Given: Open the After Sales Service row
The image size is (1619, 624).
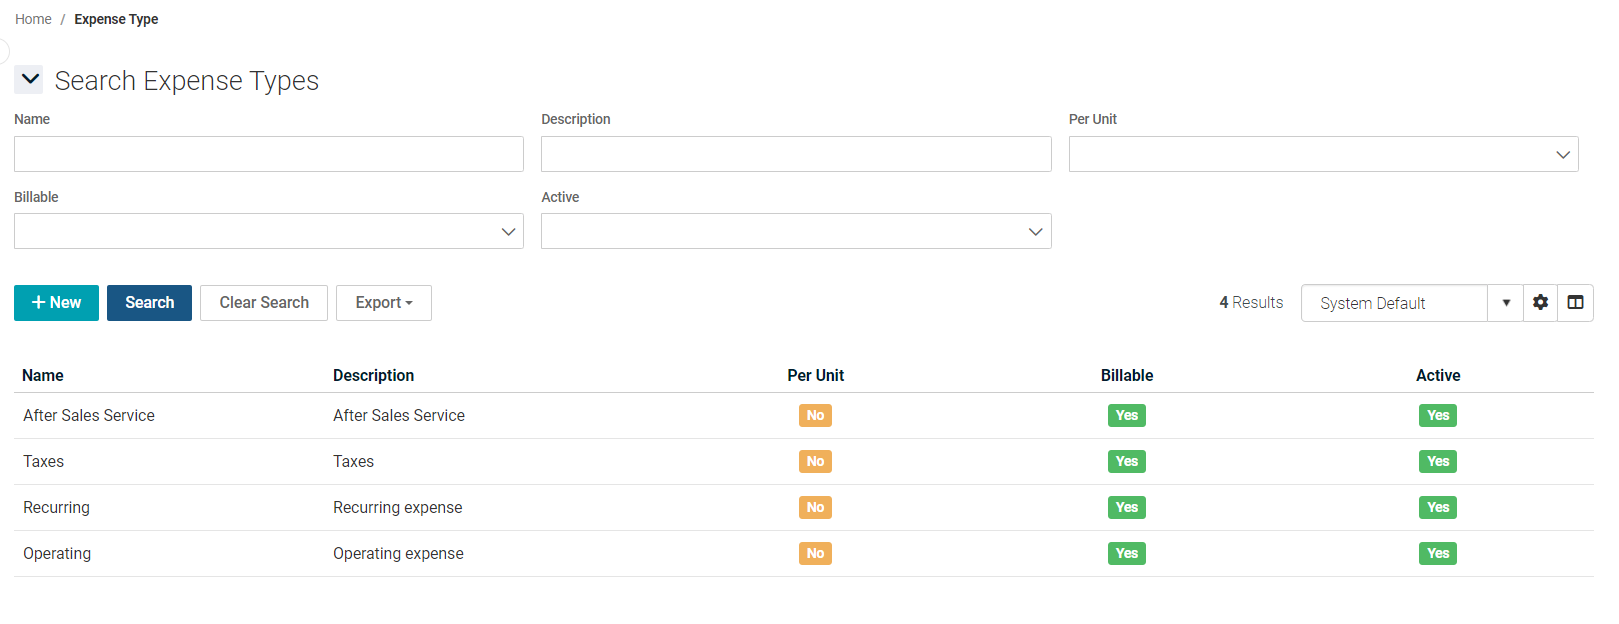Looking at the screenshot, I should point(89,416).
